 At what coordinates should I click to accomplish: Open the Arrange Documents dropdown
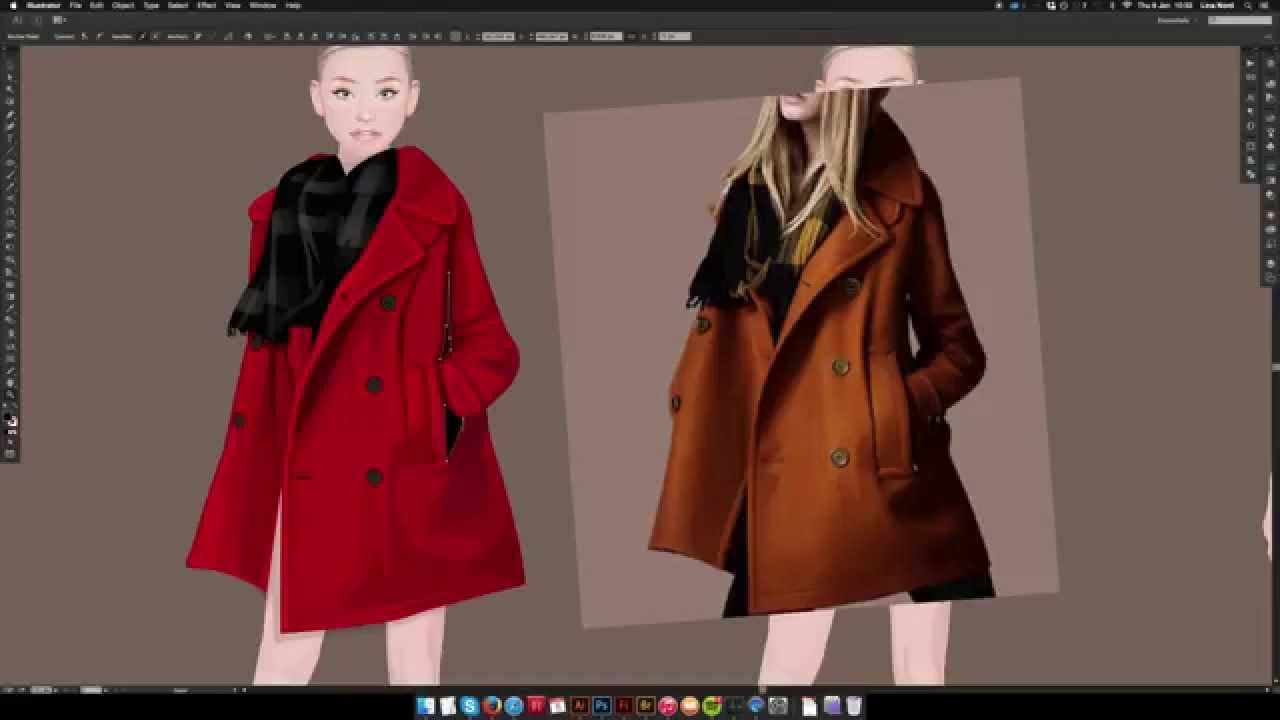(59, 19)
